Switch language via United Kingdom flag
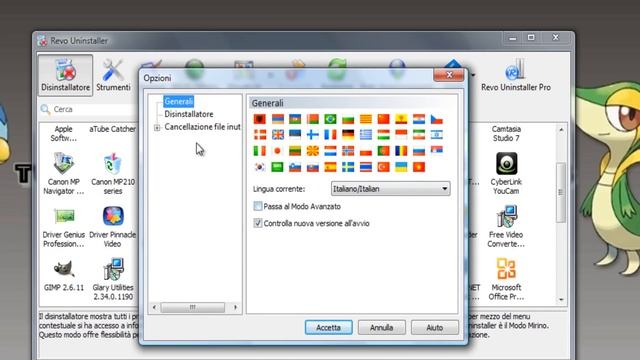Image resolution: width=640 pixels, height=360 pixels. [x=278, y=135]
